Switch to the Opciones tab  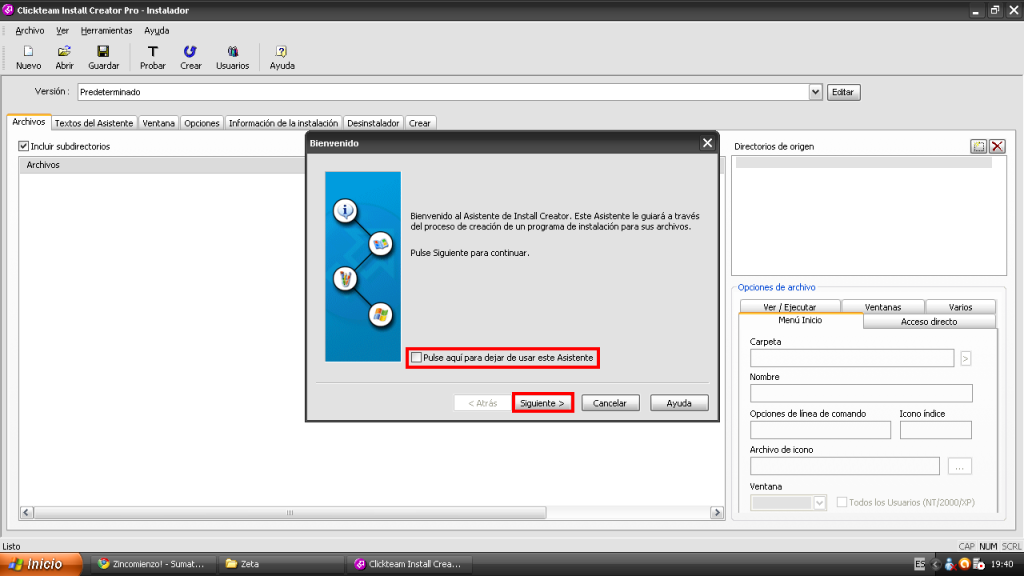[x=202, y=123]
